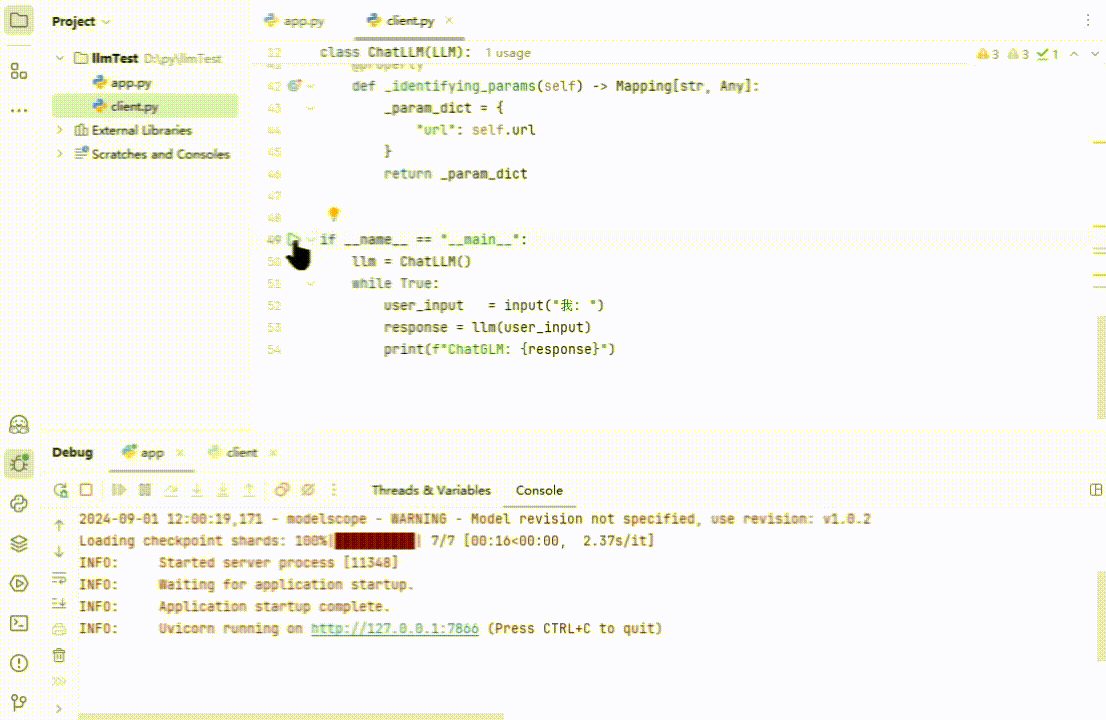Switch to the client.py editor tab
Viewport: 1106px width, 720px height.
(402, 21)
